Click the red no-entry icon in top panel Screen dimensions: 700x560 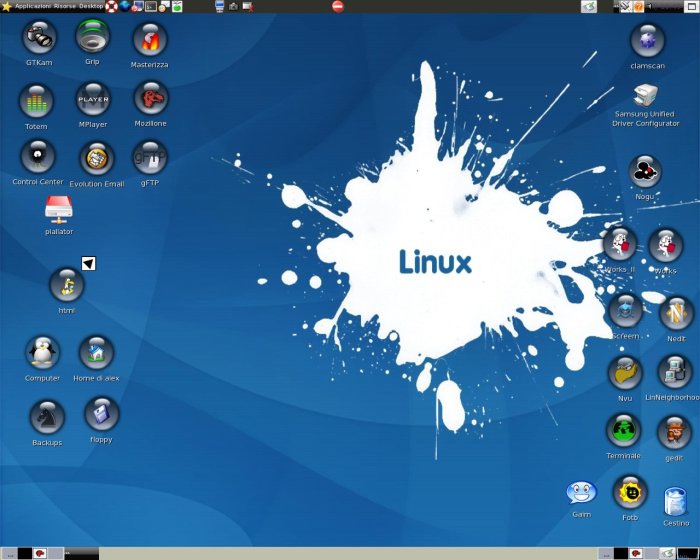point(338,6)
